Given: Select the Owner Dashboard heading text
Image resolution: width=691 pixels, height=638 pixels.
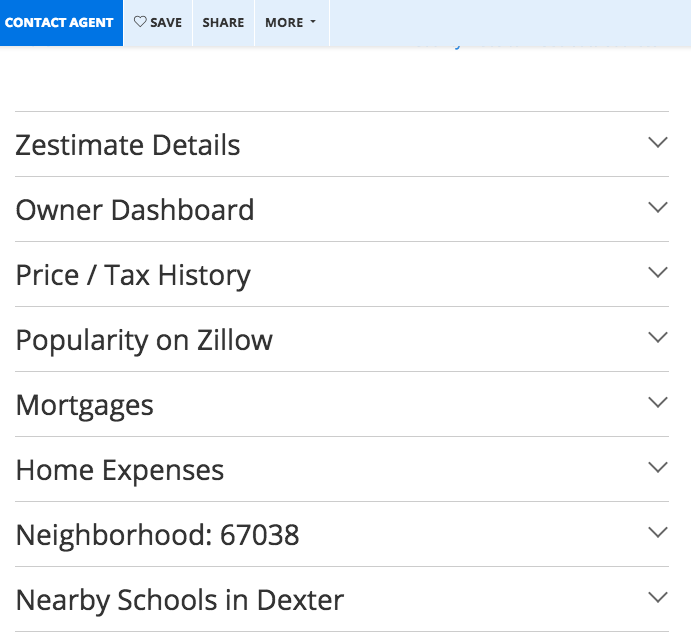Looking at the screenshot, I should [x=135, y=210].
